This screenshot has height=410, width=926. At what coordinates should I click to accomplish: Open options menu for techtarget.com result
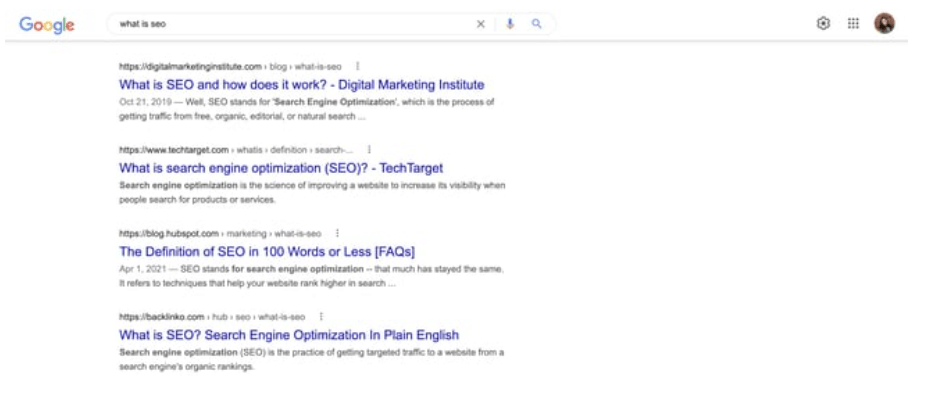pyautogui.click(x=369, y=149)
